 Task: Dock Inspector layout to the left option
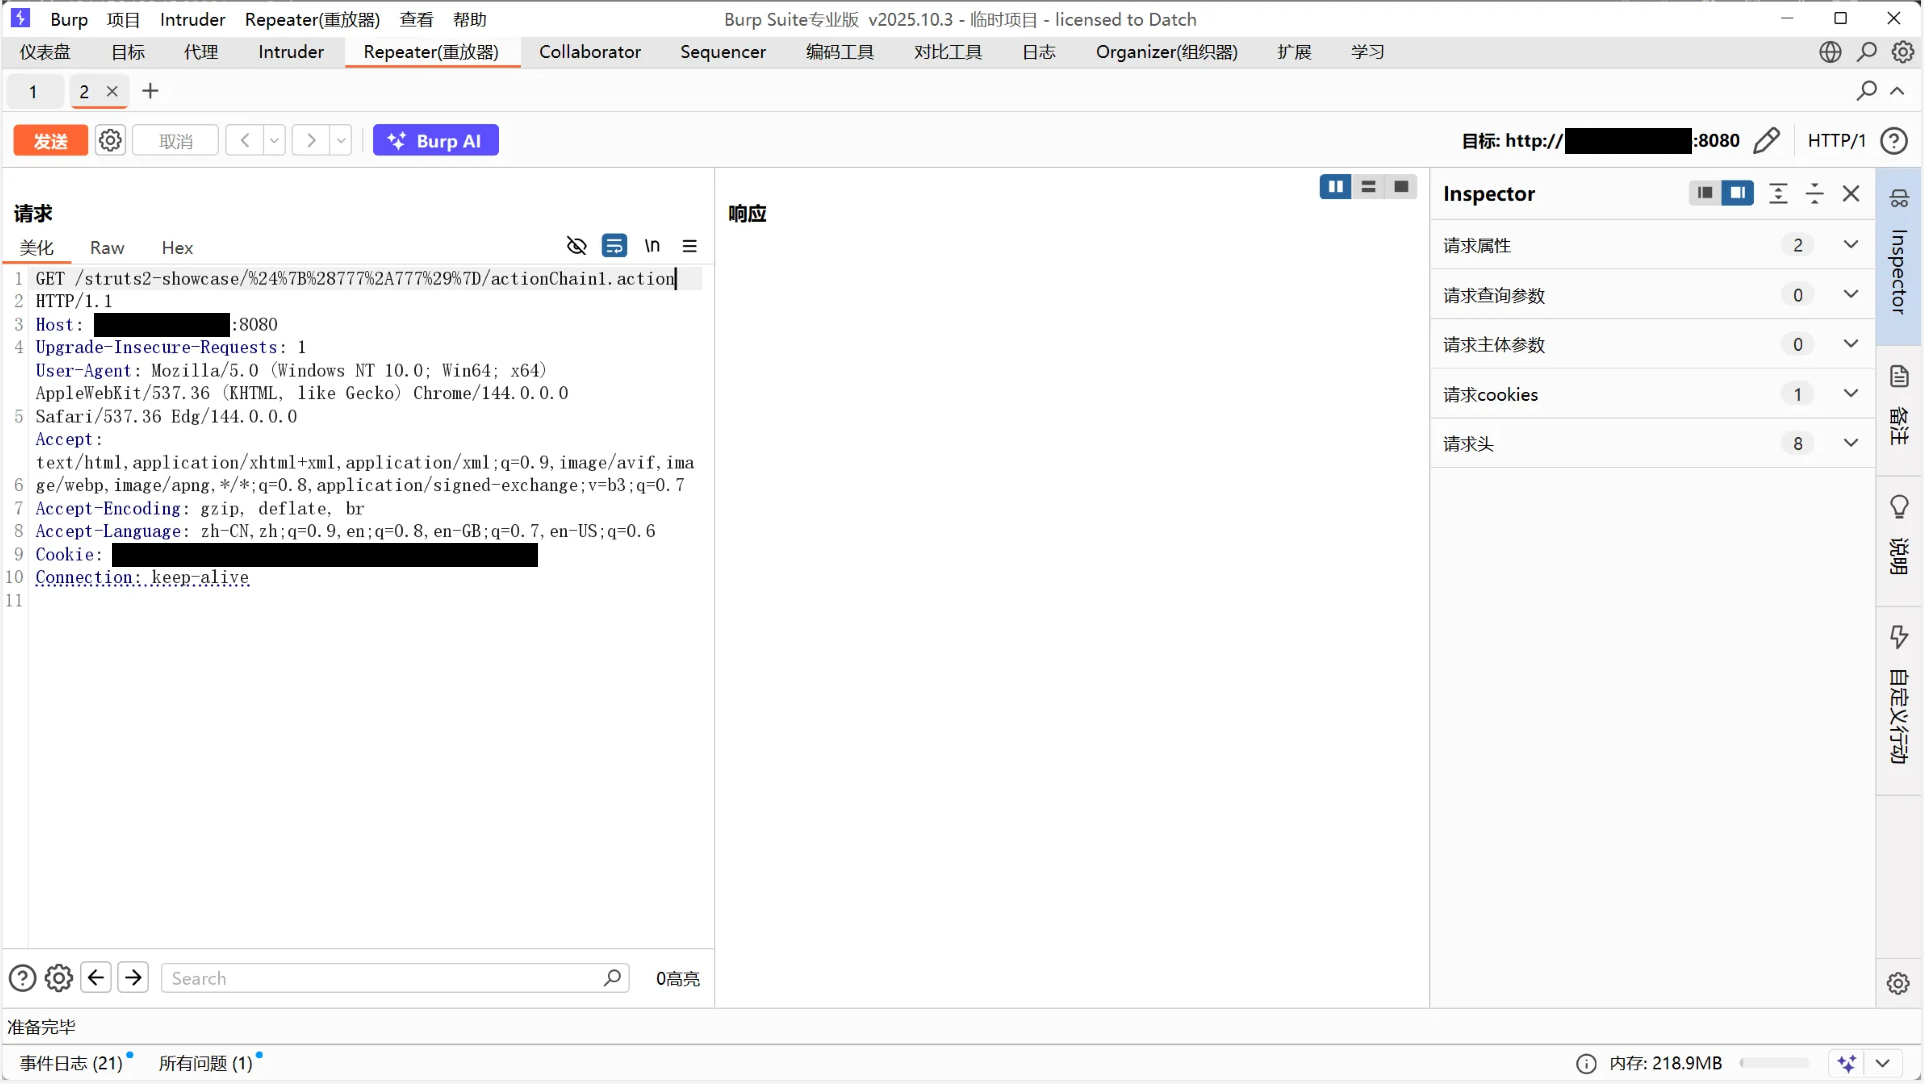pos(1705,193)
